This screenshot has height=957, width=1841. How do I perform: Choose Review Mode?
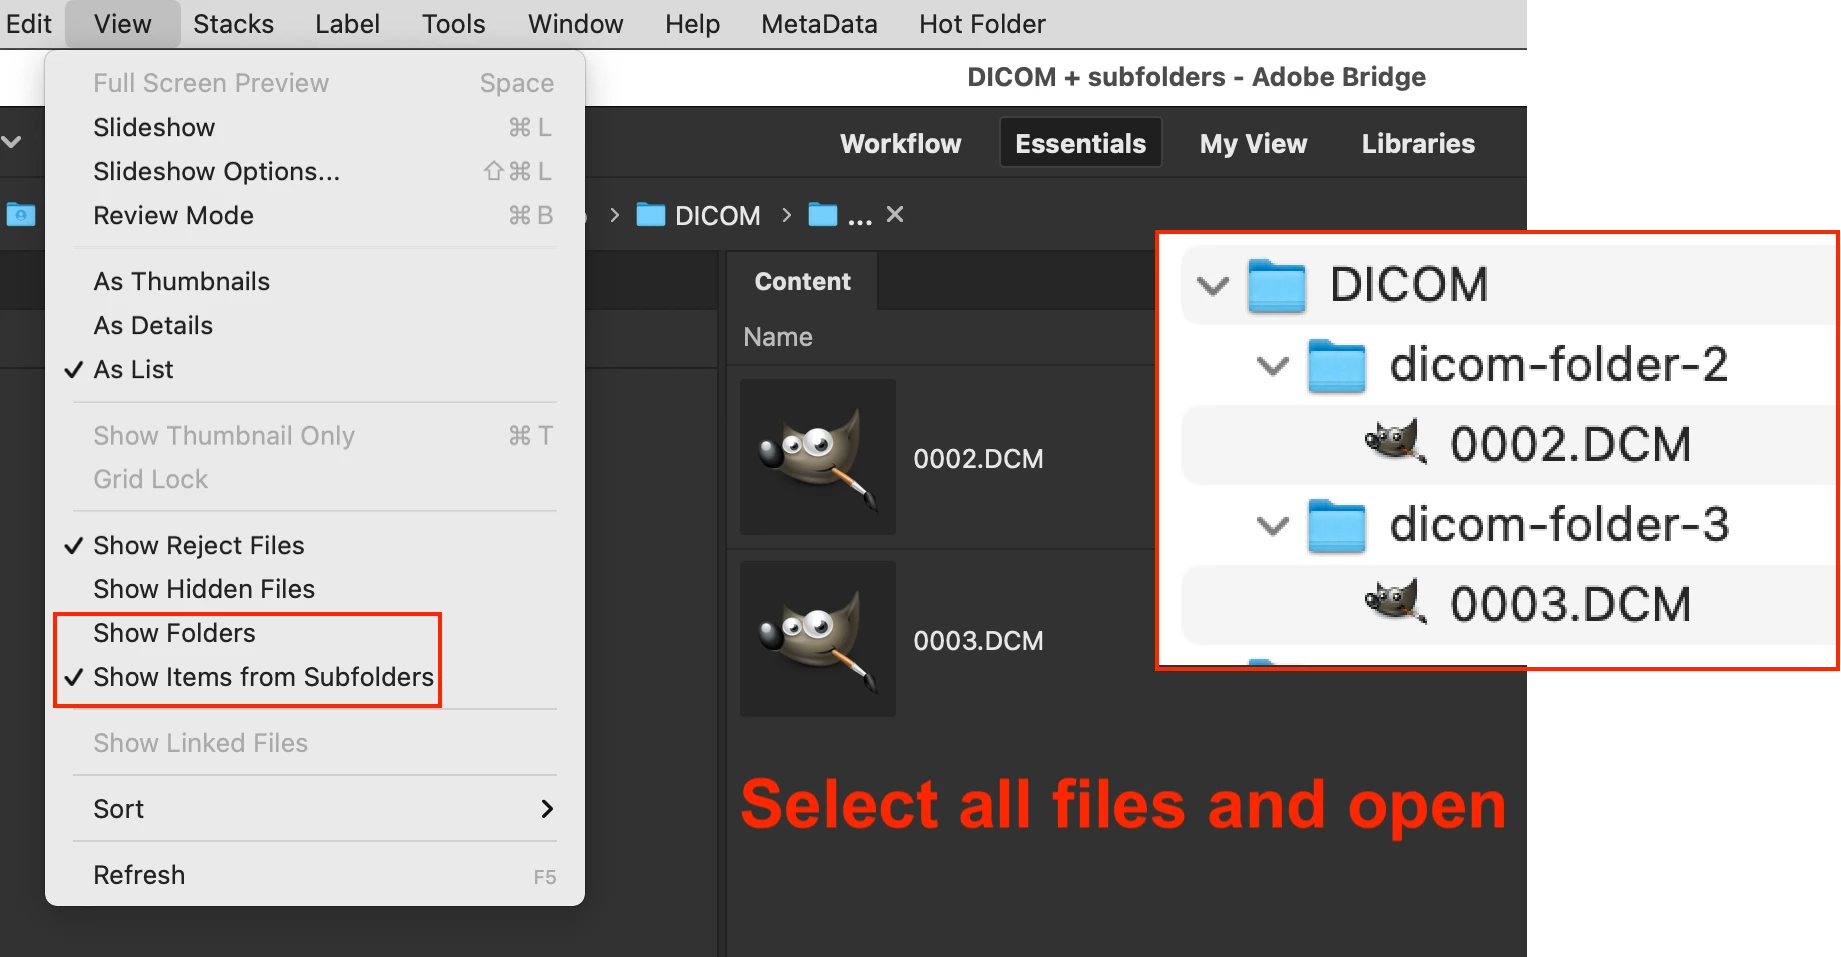[315, 216]
